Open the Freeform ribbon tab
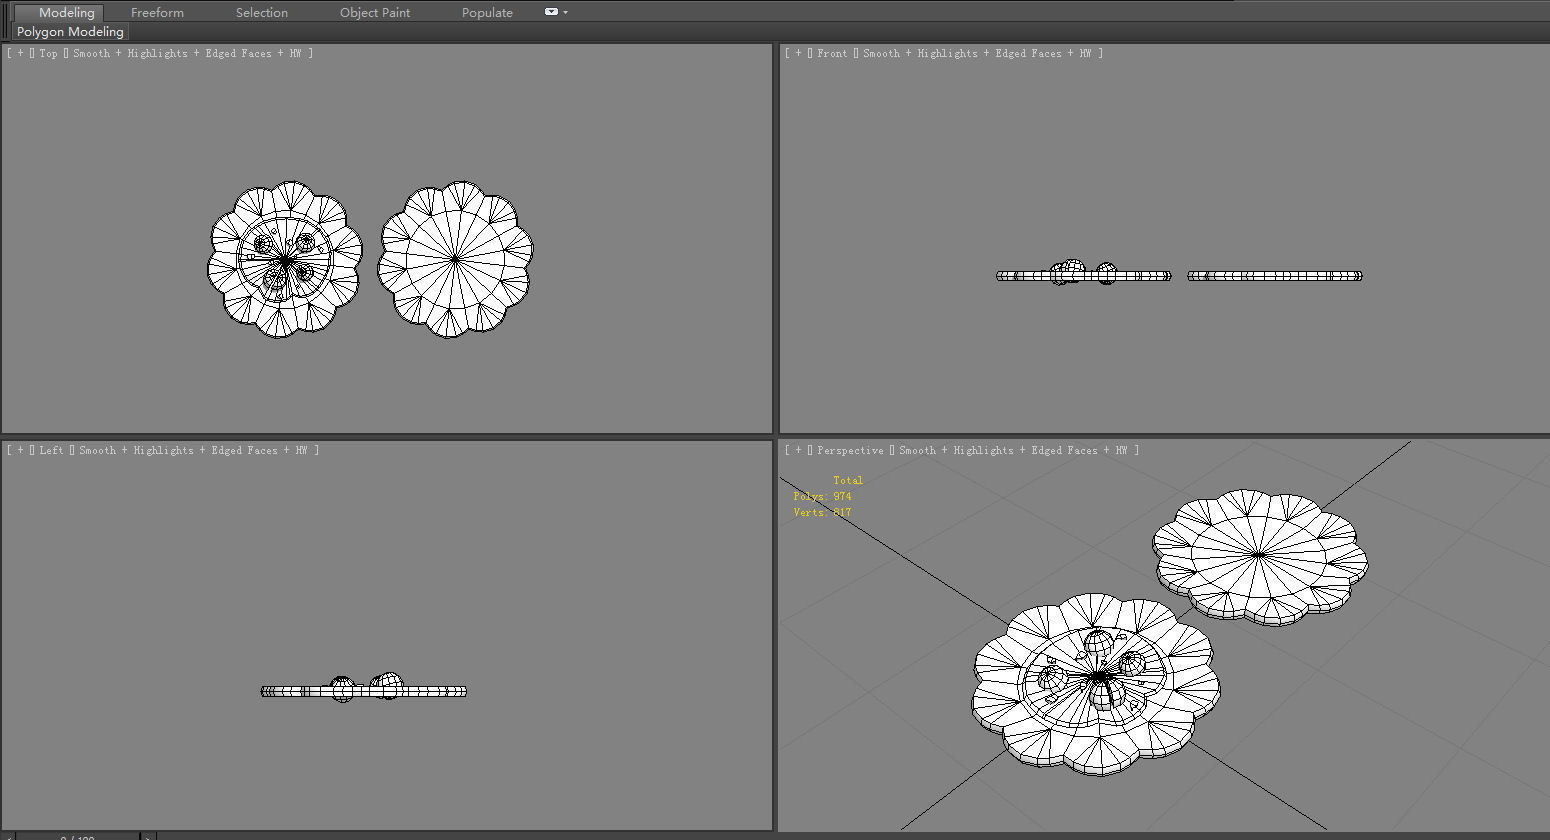Screen dimensions: 1550x840 tap(157, 13)
